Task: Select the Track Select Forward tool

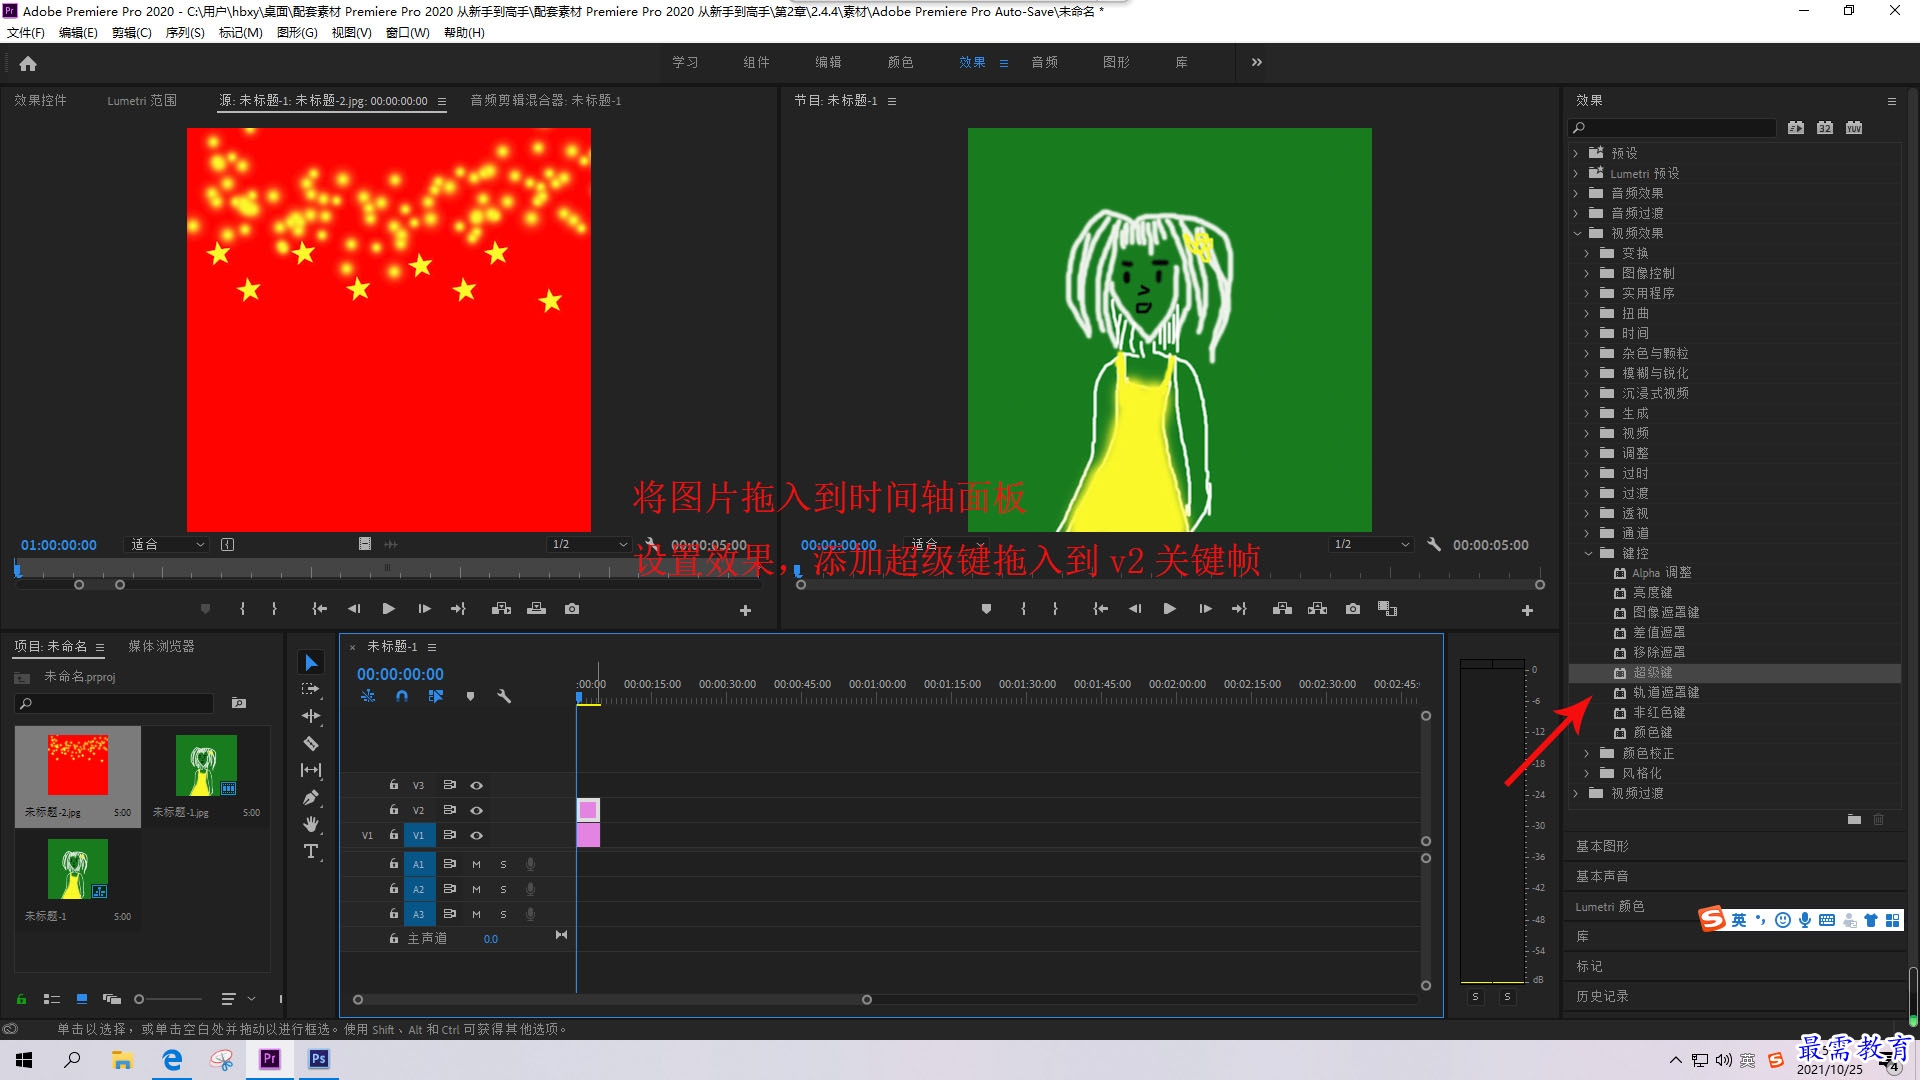Action: 311,689
